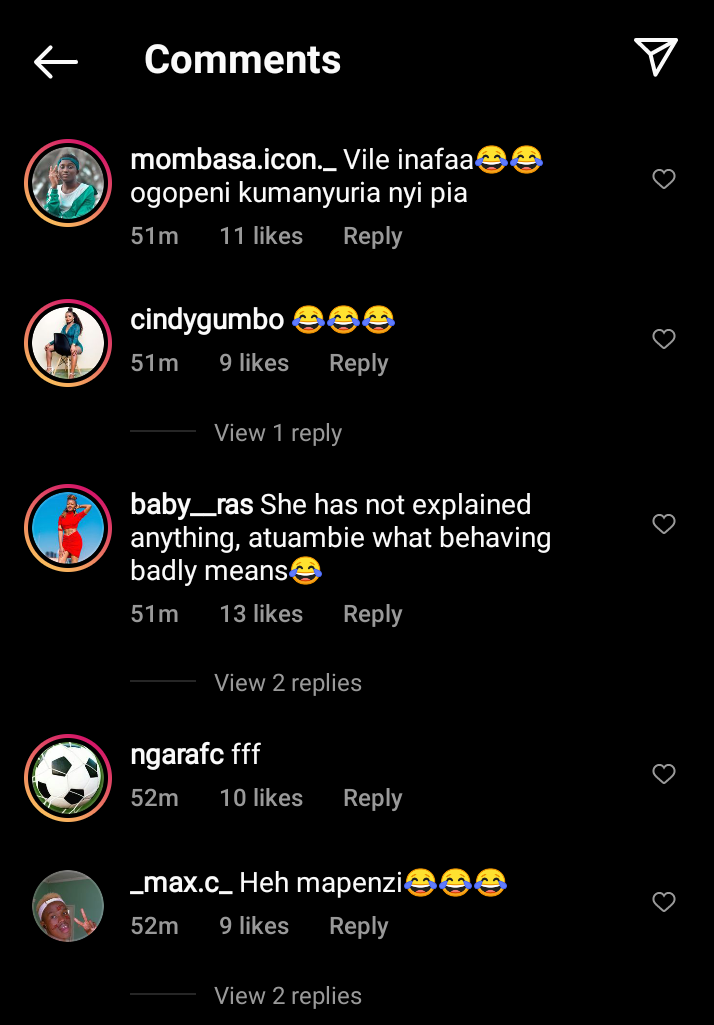Image resolution: width=714 pixels, height=1025 pixels.
Task: View baby__ras avatar story
Action: pos(68,528)
